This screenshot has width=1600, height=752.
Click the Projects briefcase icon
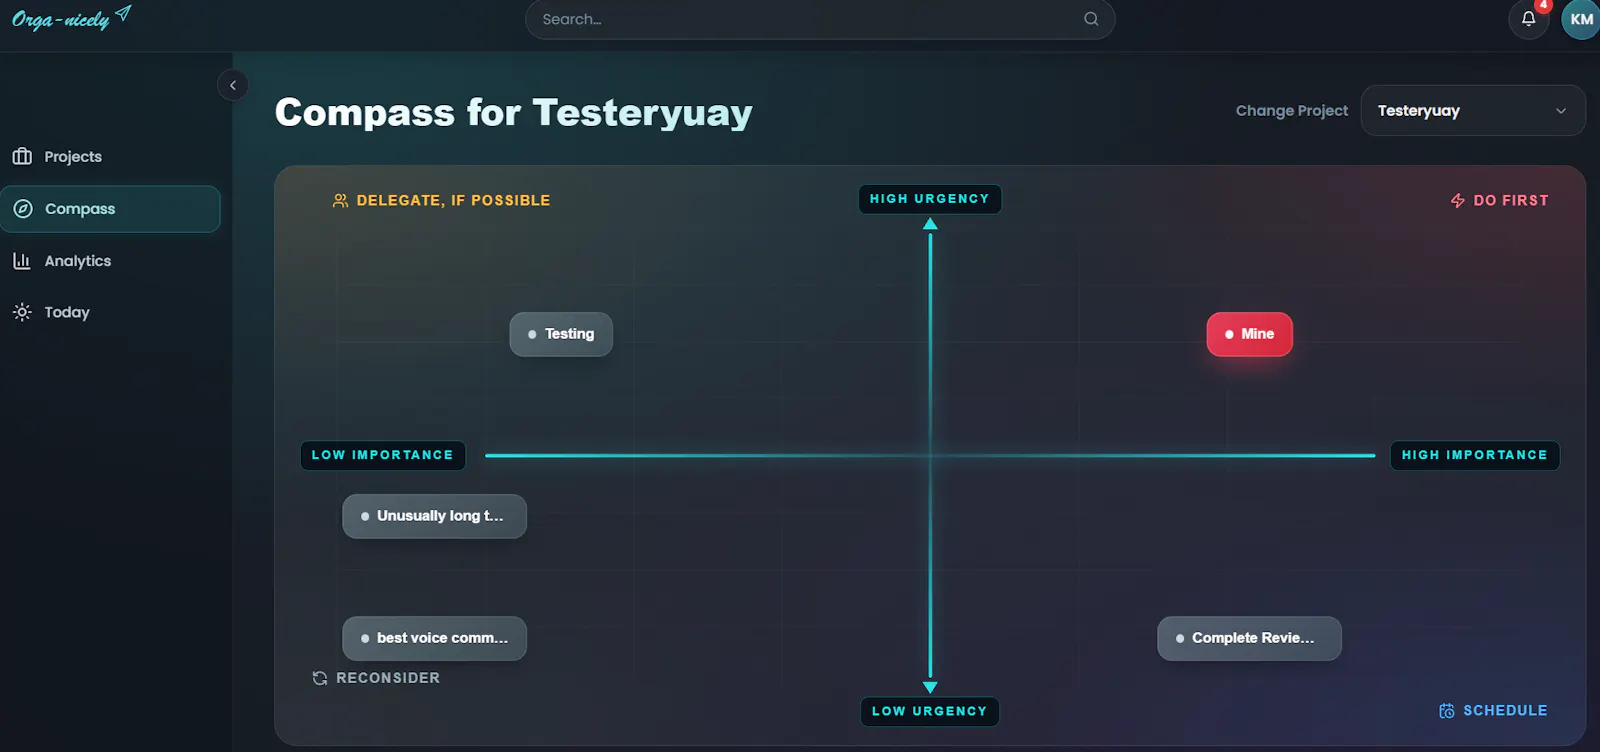point(22,156)
